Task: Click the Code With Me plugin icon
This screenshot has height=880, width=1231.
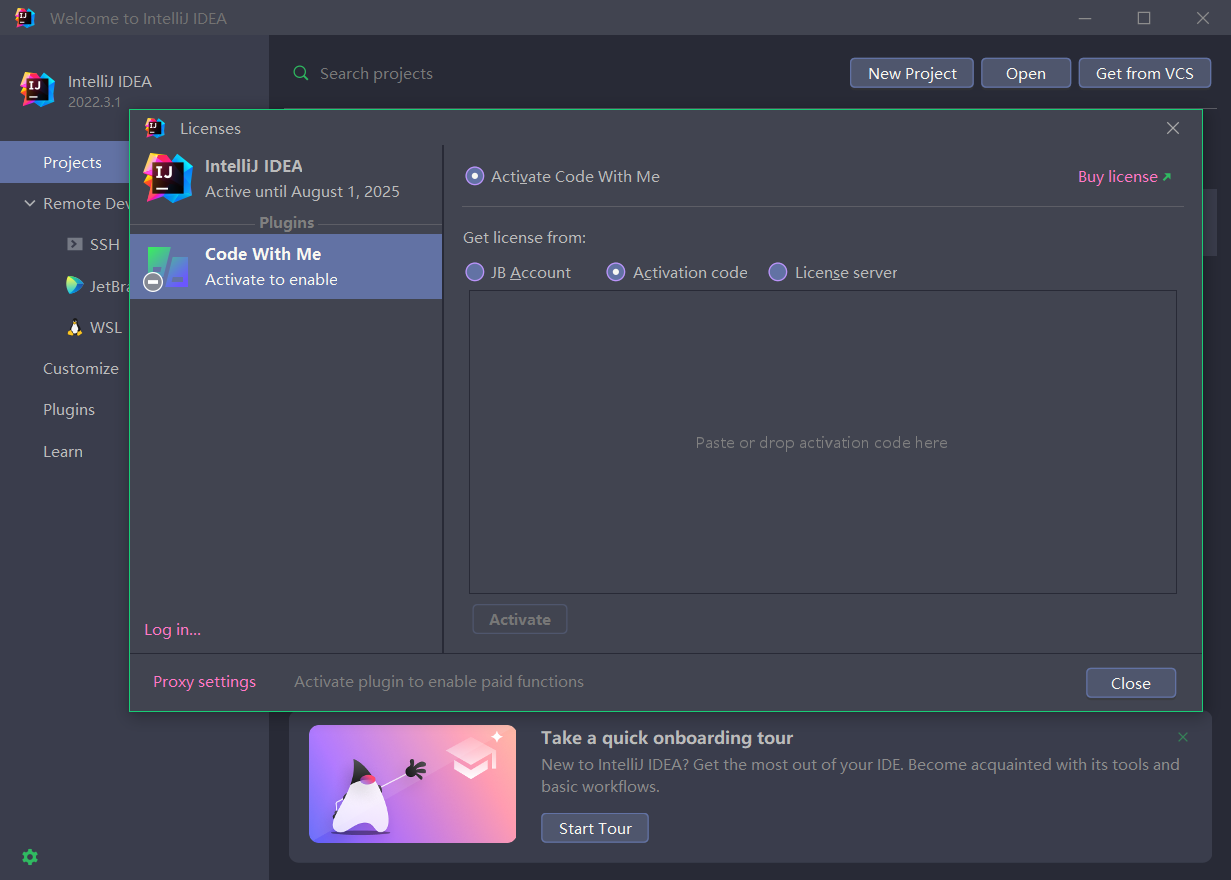Action: 167,268
